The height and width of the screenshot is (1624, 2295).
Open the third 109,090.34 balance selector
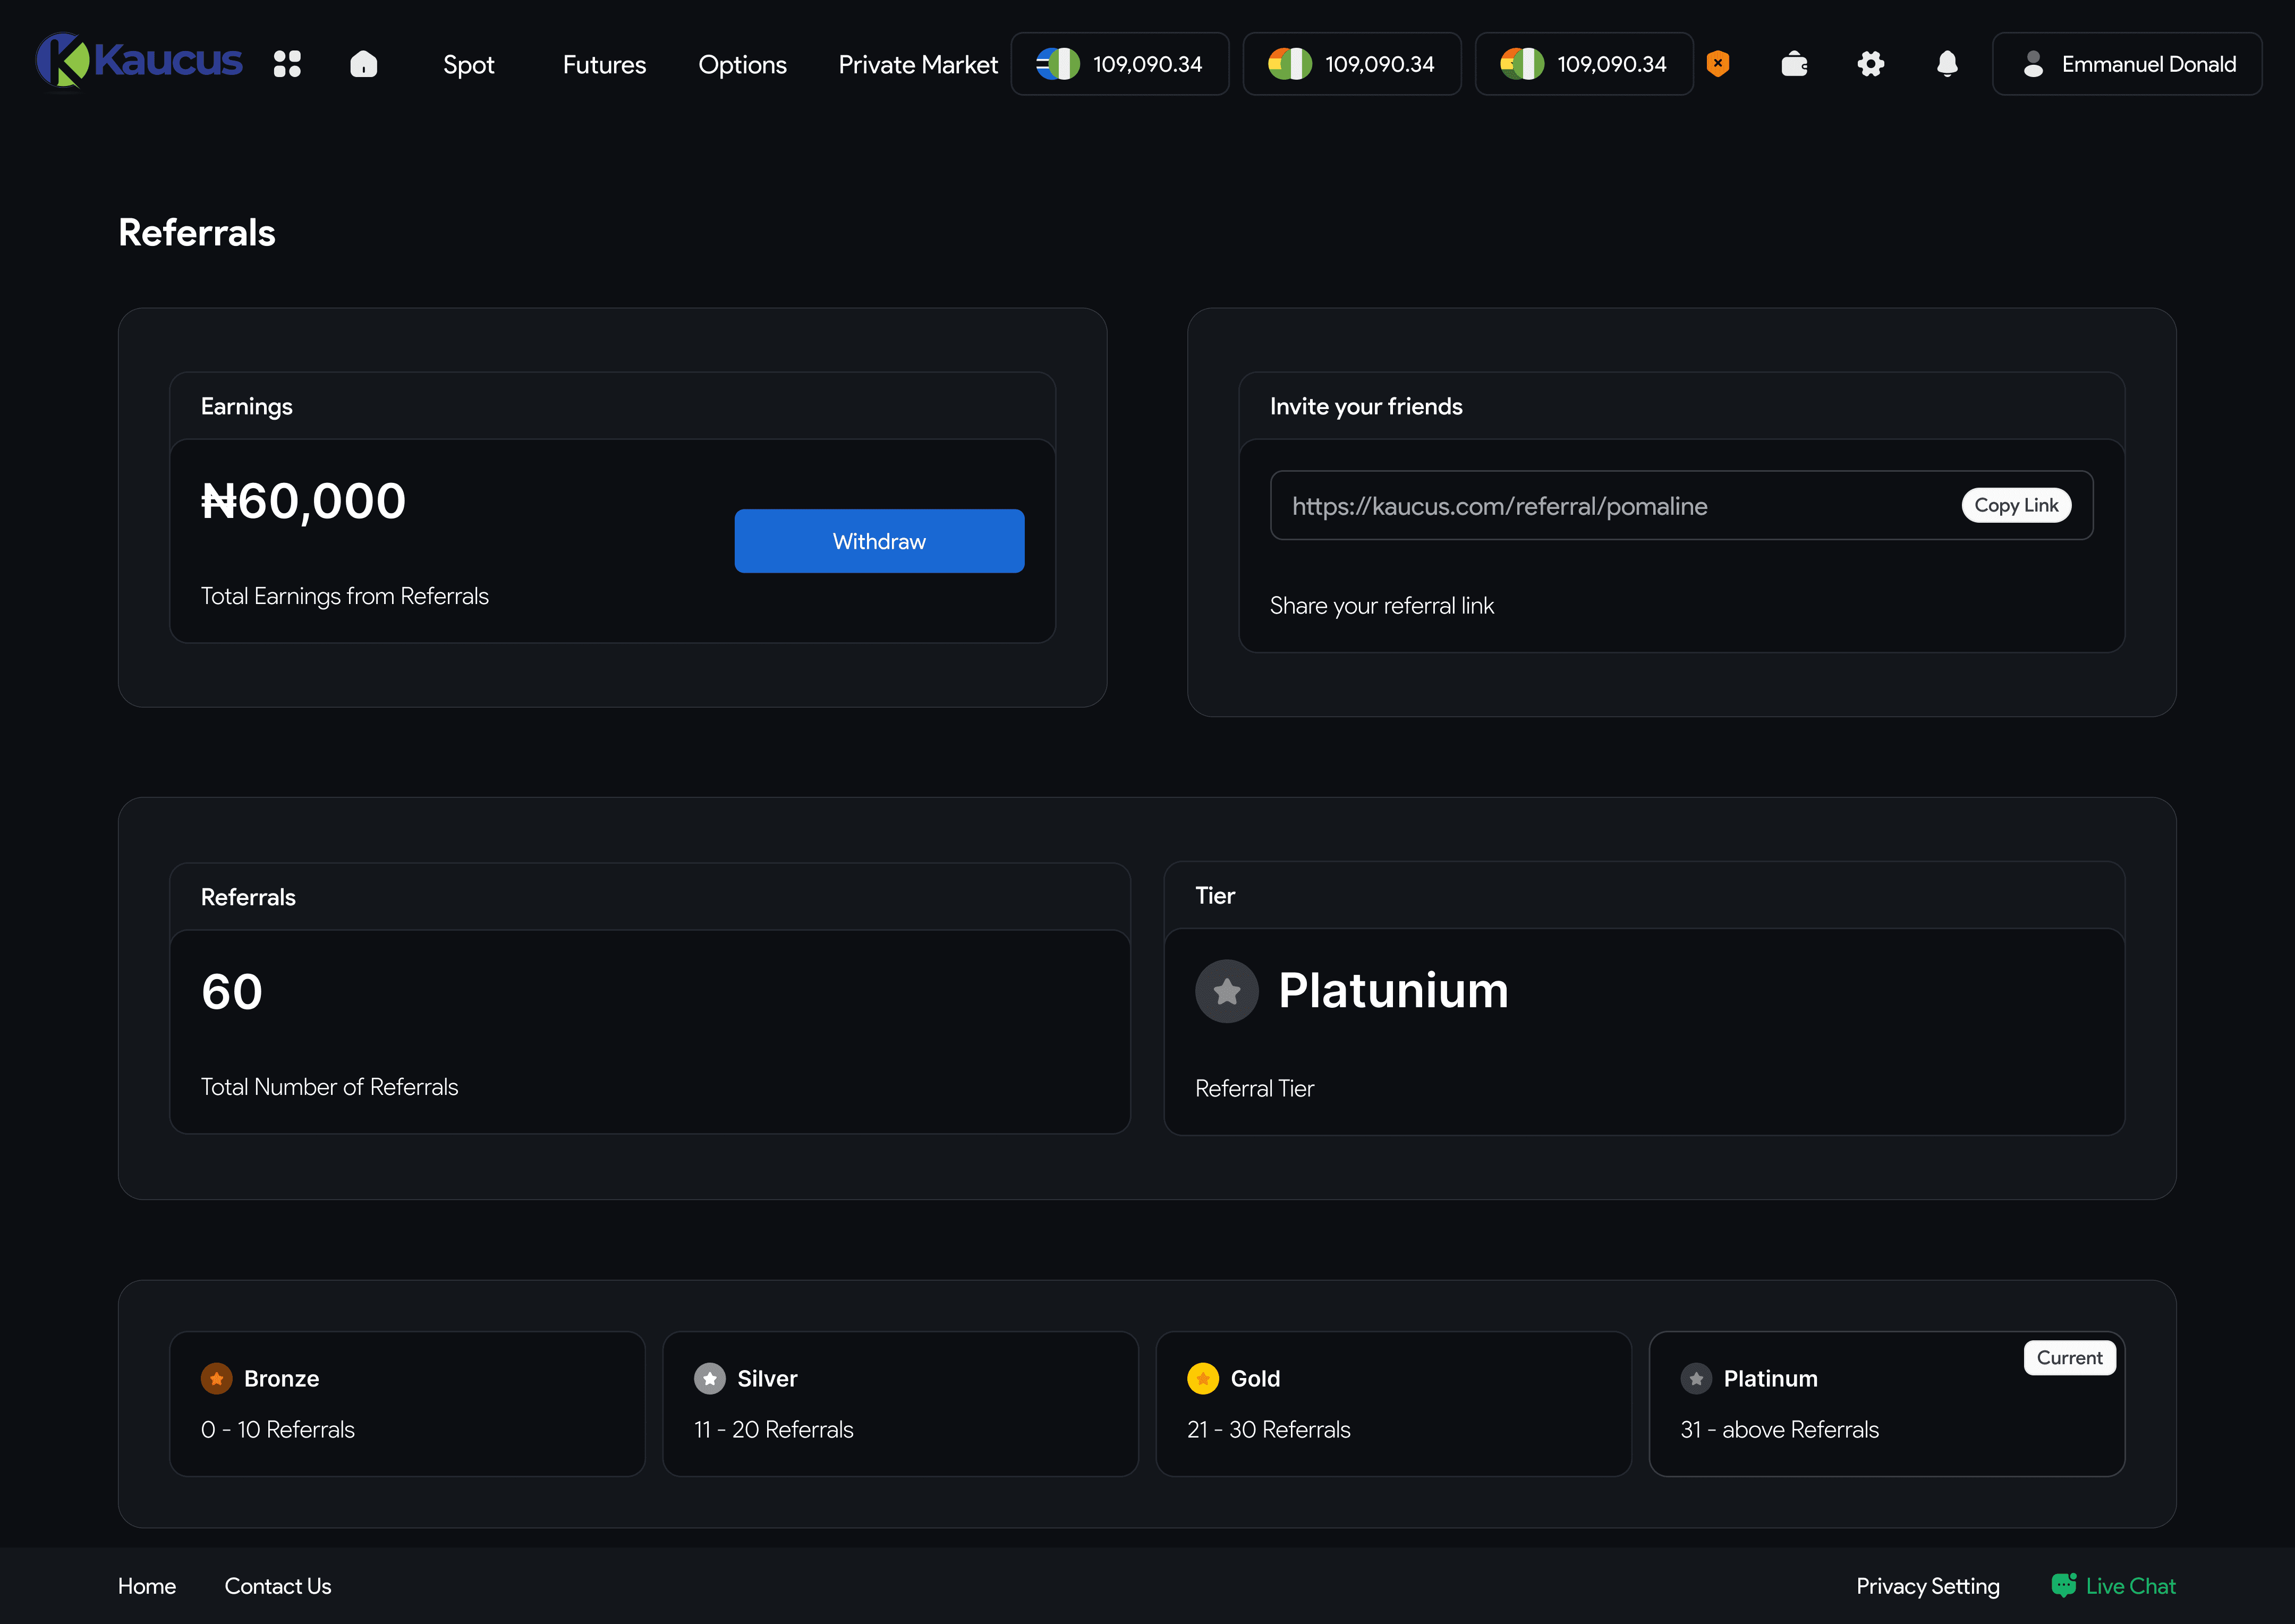pos(1583,64)
